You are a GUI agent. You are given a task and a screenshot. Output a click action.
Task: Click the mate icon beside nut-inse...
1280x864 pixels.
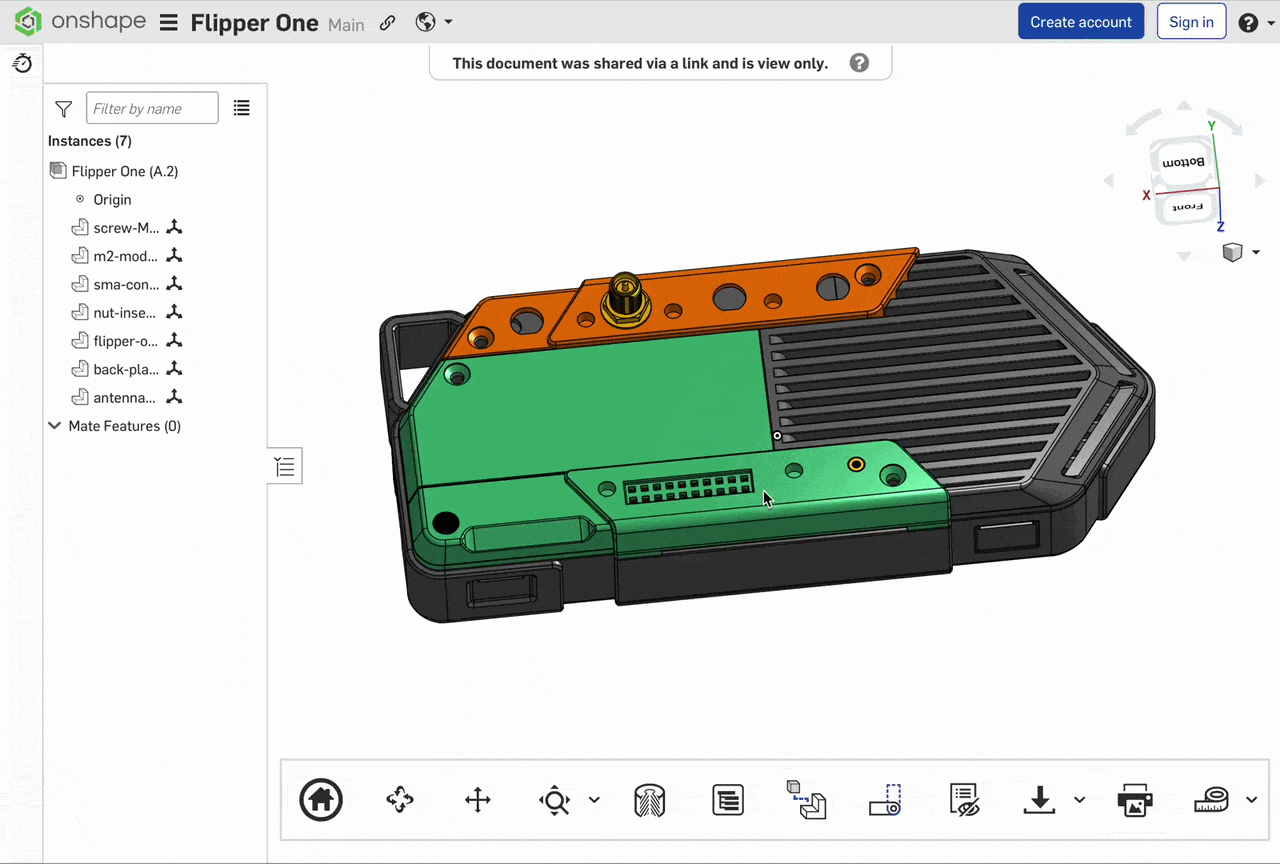click(x=174, y=313)
